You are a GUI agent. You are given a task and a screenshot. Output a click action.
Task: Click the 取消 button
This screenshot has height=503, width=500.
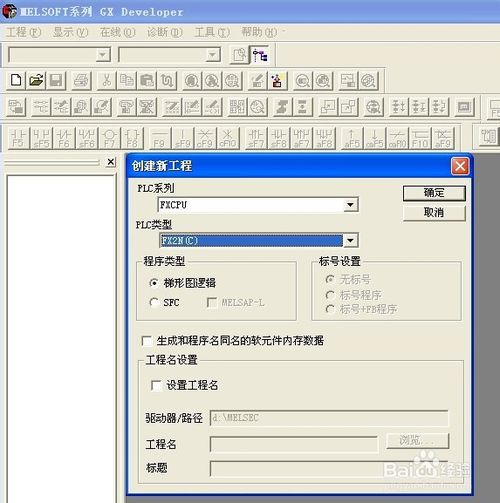pyautogui.click(x=434, y=213)
